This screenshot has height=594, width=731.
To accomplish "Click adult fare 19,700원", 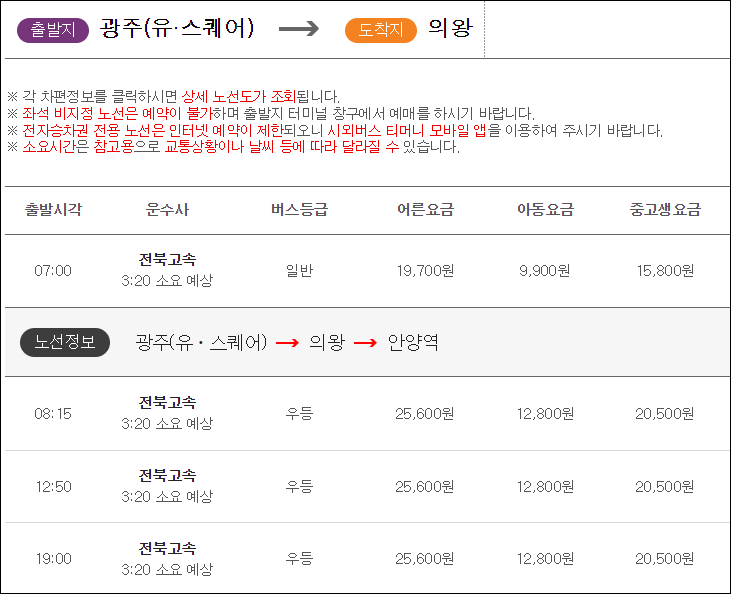I will 425,270.
